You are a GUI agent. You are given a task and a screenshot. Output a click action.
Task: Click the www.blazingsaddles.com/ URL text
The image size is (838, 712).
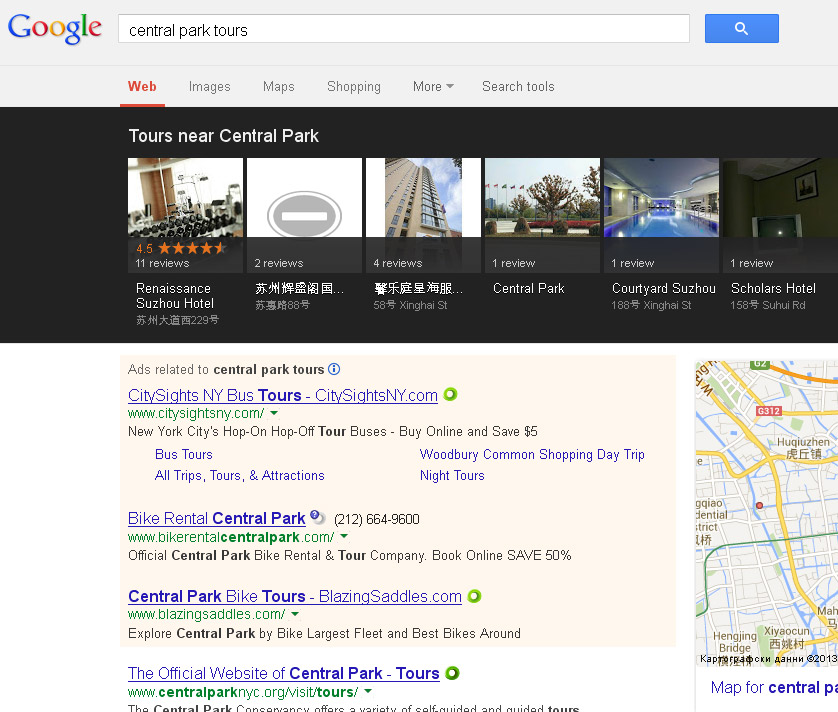click(x=206, y=614)
